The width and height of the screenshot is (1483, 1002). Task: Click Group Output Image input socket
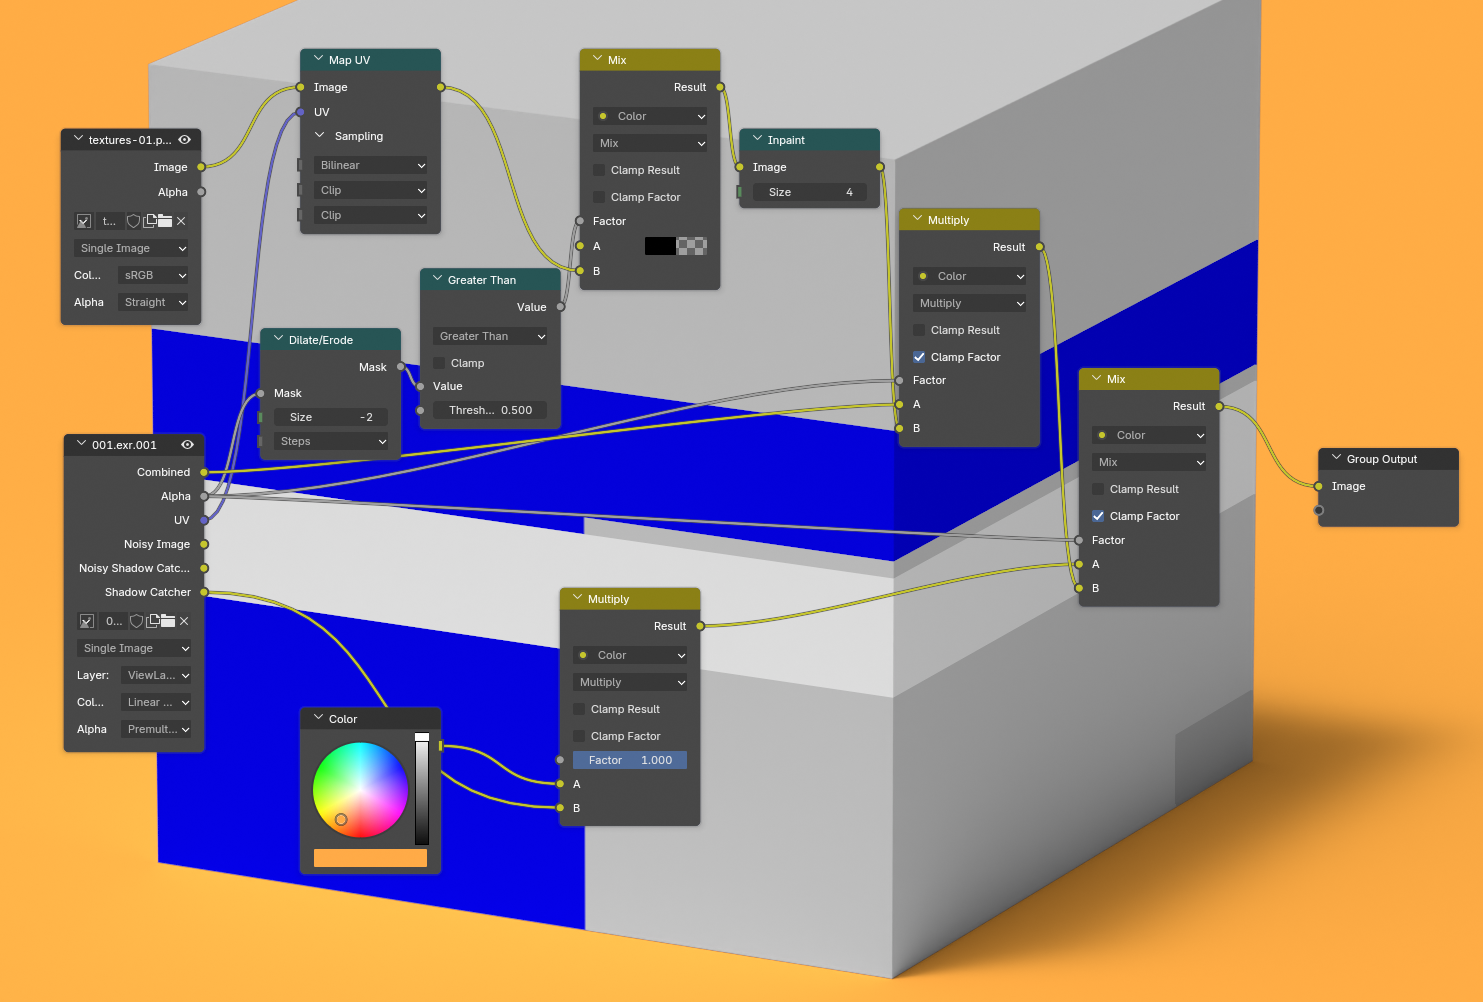click(1319, 486)
